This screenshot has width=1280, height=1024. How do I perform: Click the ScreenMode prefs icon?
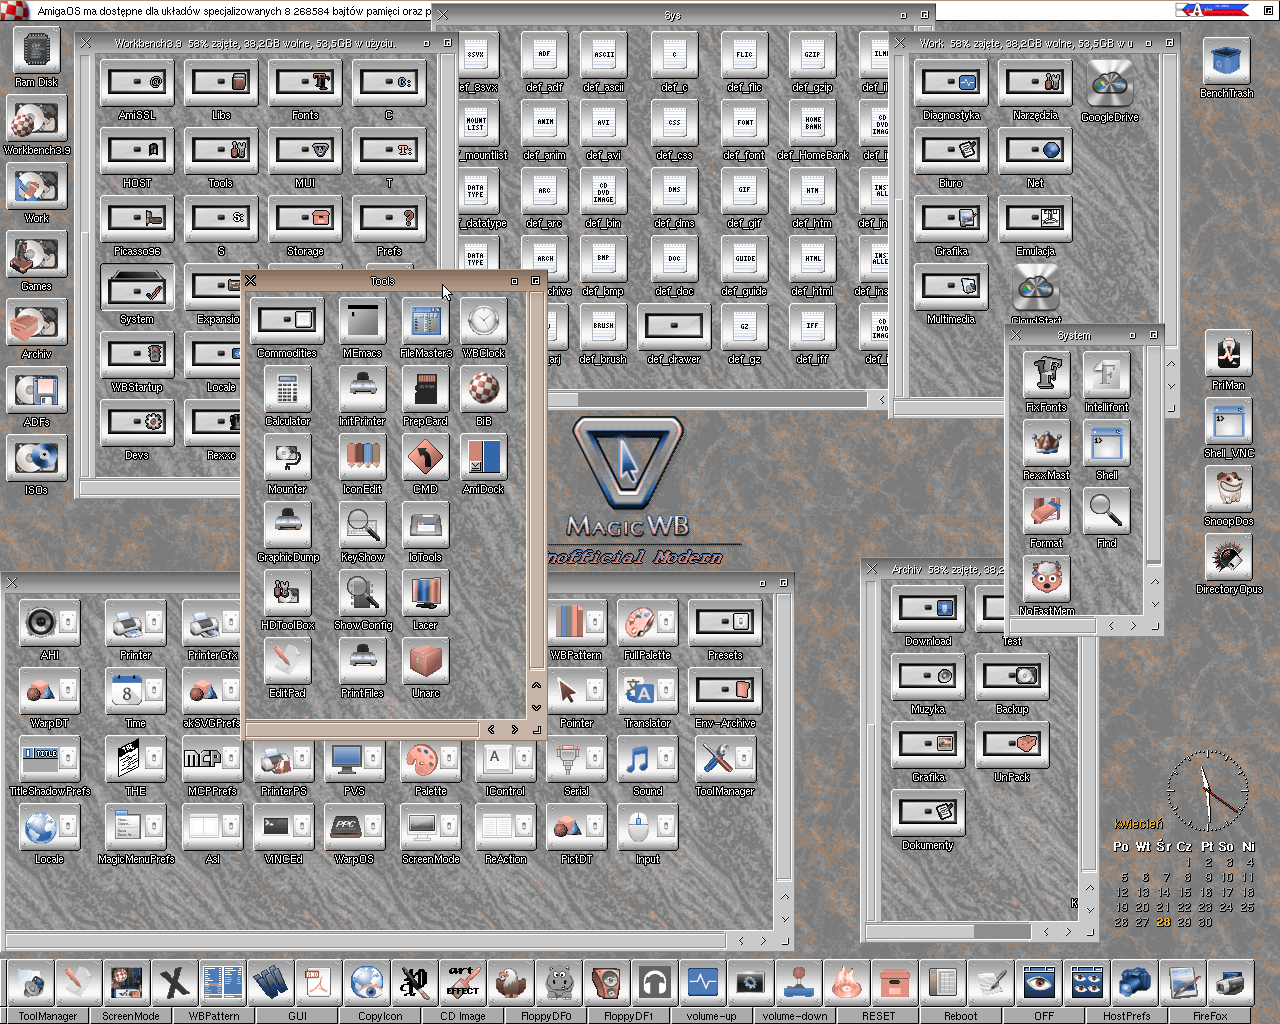coord(430,827)
